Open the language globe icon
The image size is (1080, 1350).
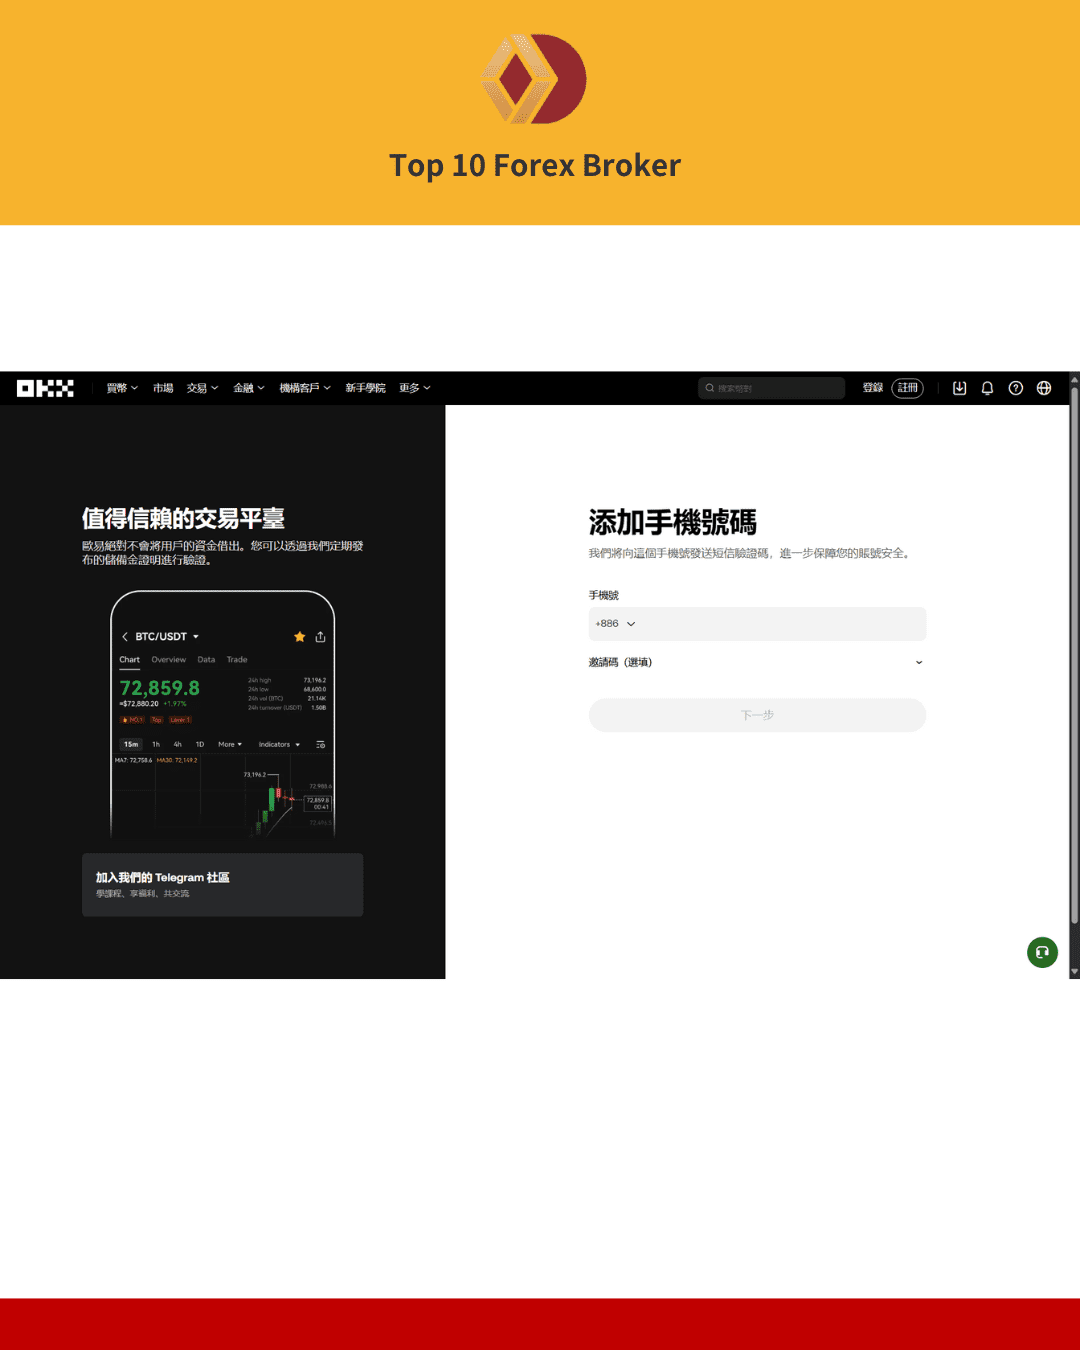pos(1044,388)
